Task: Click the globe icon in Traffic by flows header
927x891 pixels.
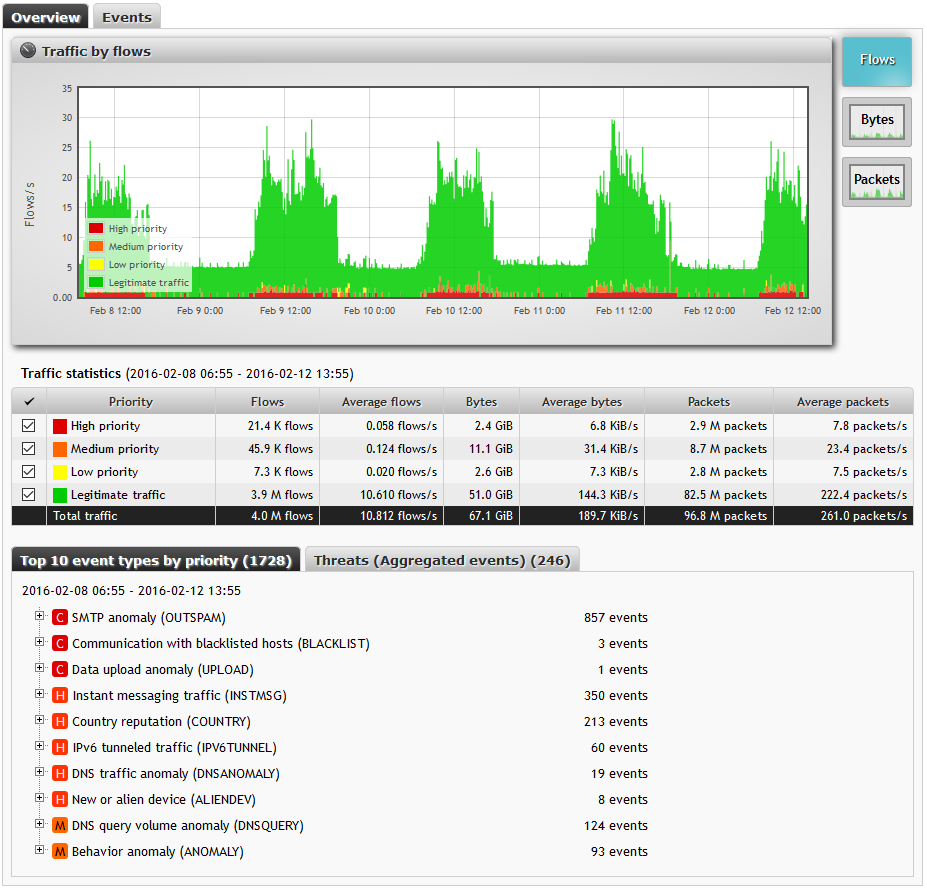Action: [27, 50]
